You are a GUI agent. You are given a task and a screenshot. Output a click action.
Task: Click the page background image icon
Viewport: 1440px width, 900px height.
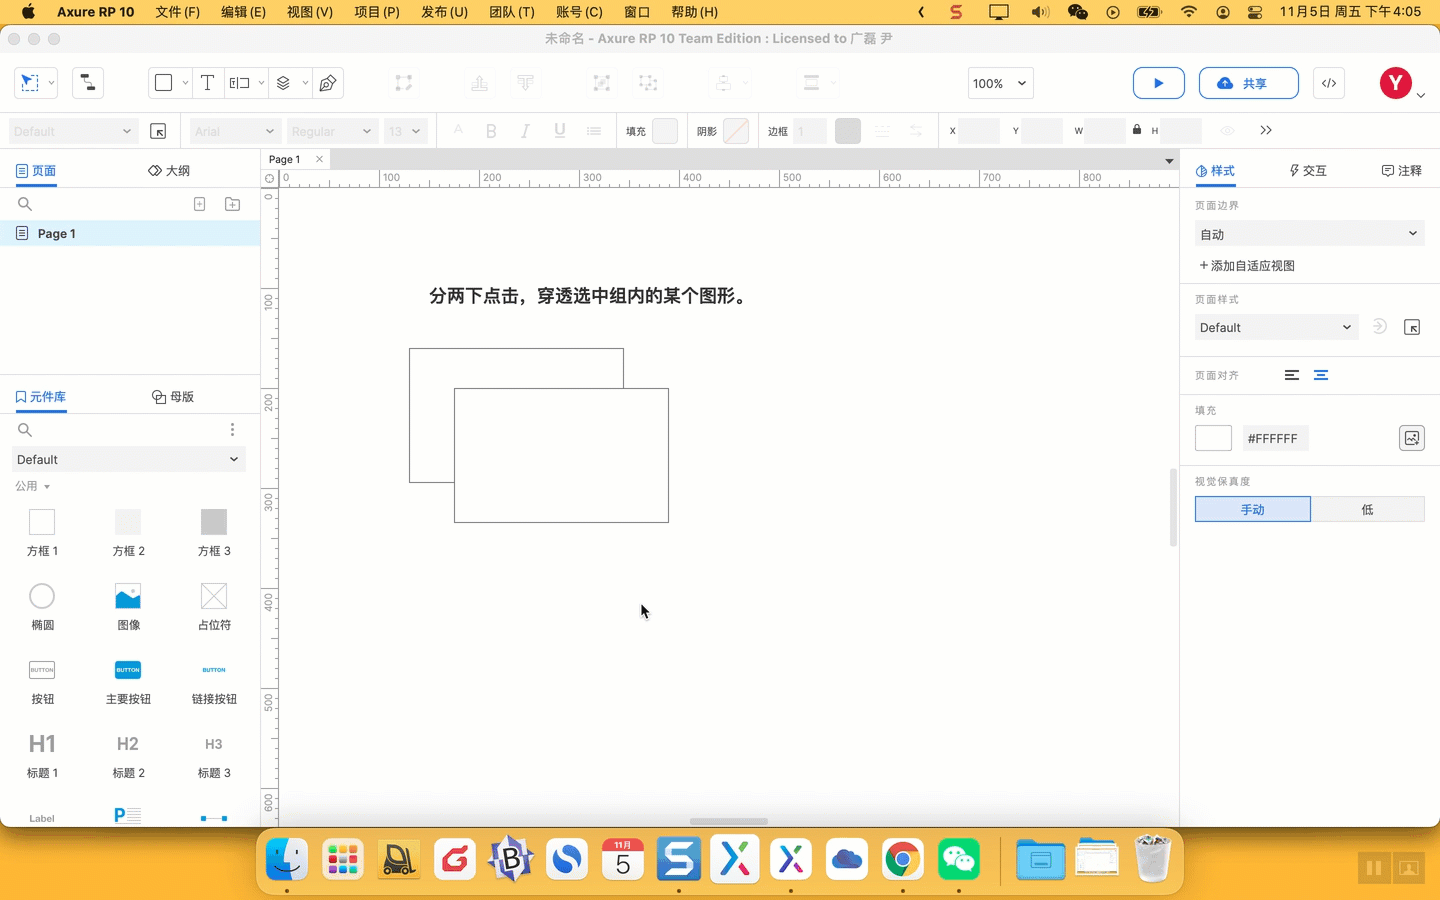click(x=1411, y=438)
